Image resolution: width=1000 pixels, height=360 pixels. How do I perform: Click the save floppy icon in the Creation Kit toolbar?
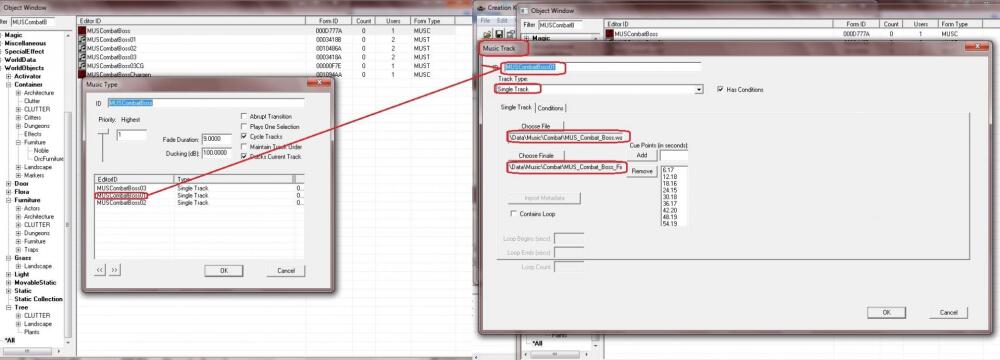(499, 33)
